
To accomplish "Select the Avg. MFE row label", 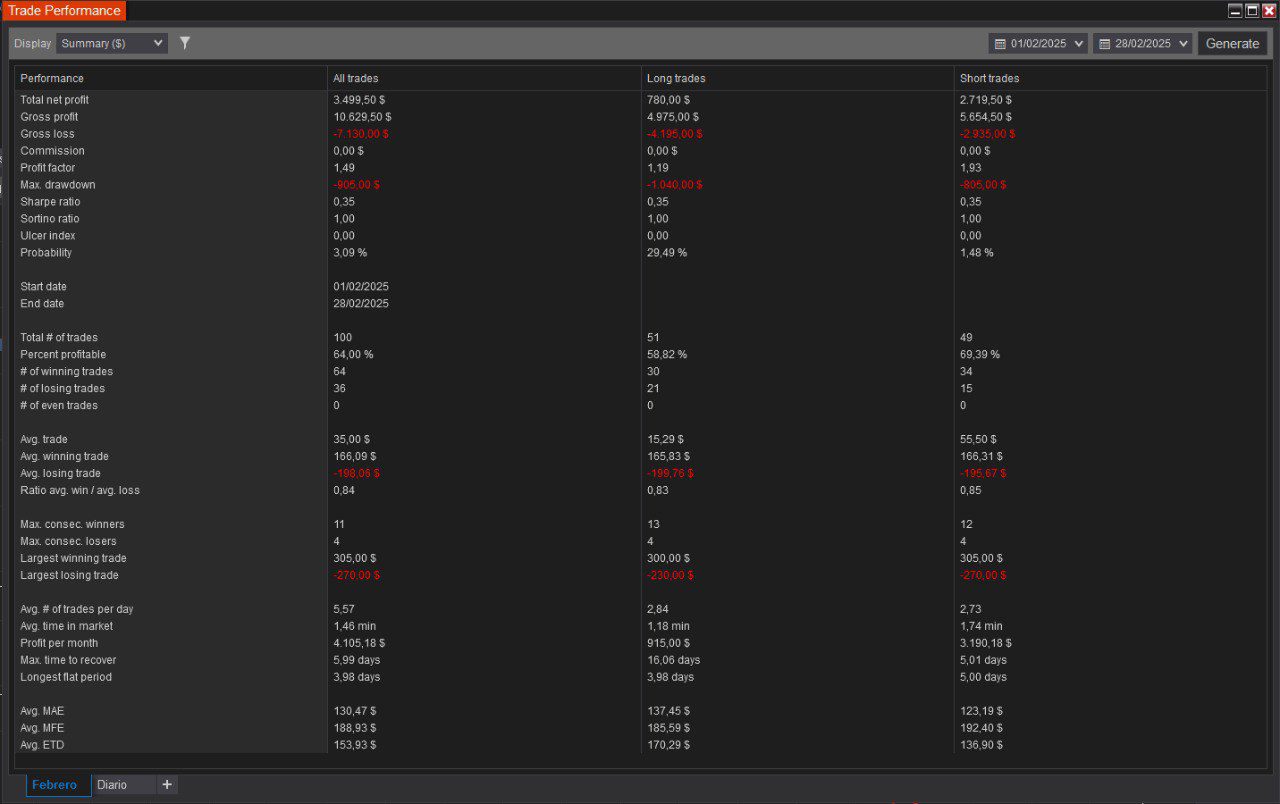I will pos(42,729).
